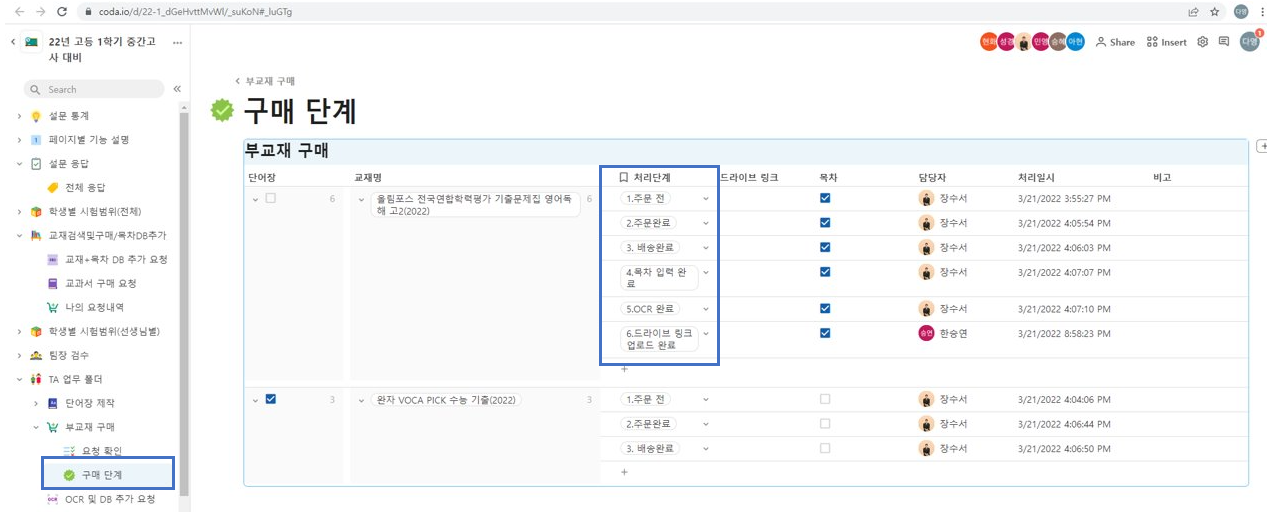Expand the 설문 통계 sidebar item

click(x=19, y=116)
